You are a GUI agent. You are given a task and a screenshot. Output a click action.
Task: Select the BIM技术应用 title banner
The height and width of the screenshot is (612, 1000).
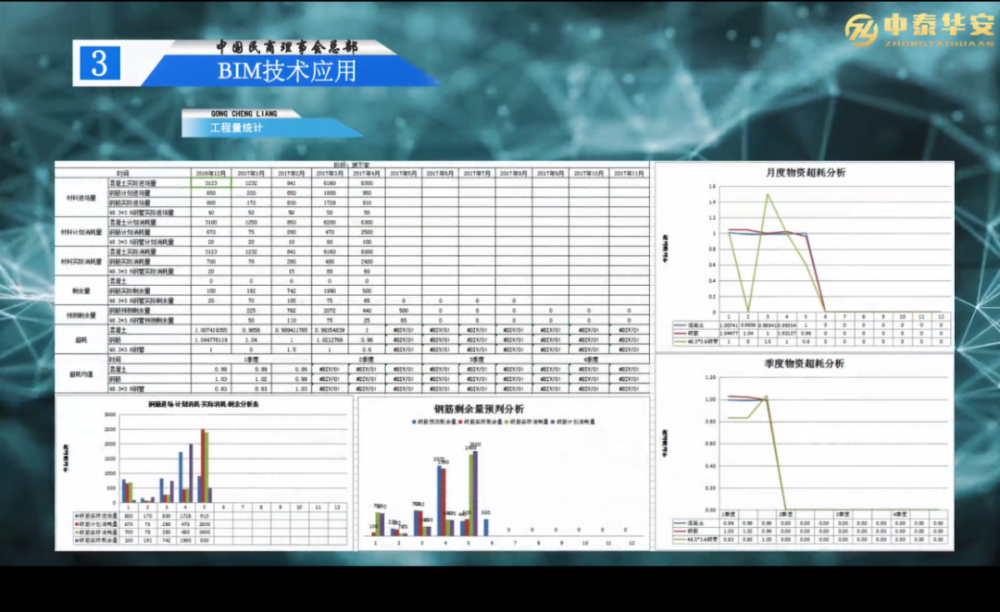[287, 71]
